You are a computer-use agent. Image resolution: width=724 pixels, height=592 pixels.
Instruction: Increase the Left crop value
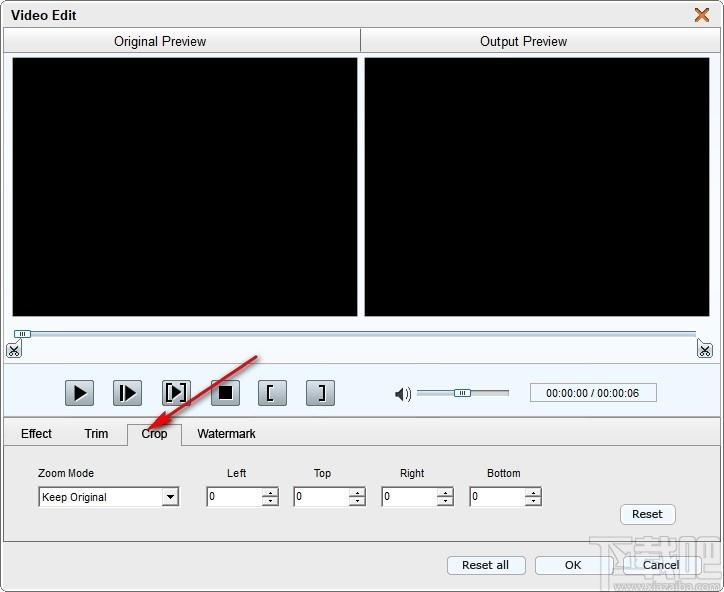[270, 492]
